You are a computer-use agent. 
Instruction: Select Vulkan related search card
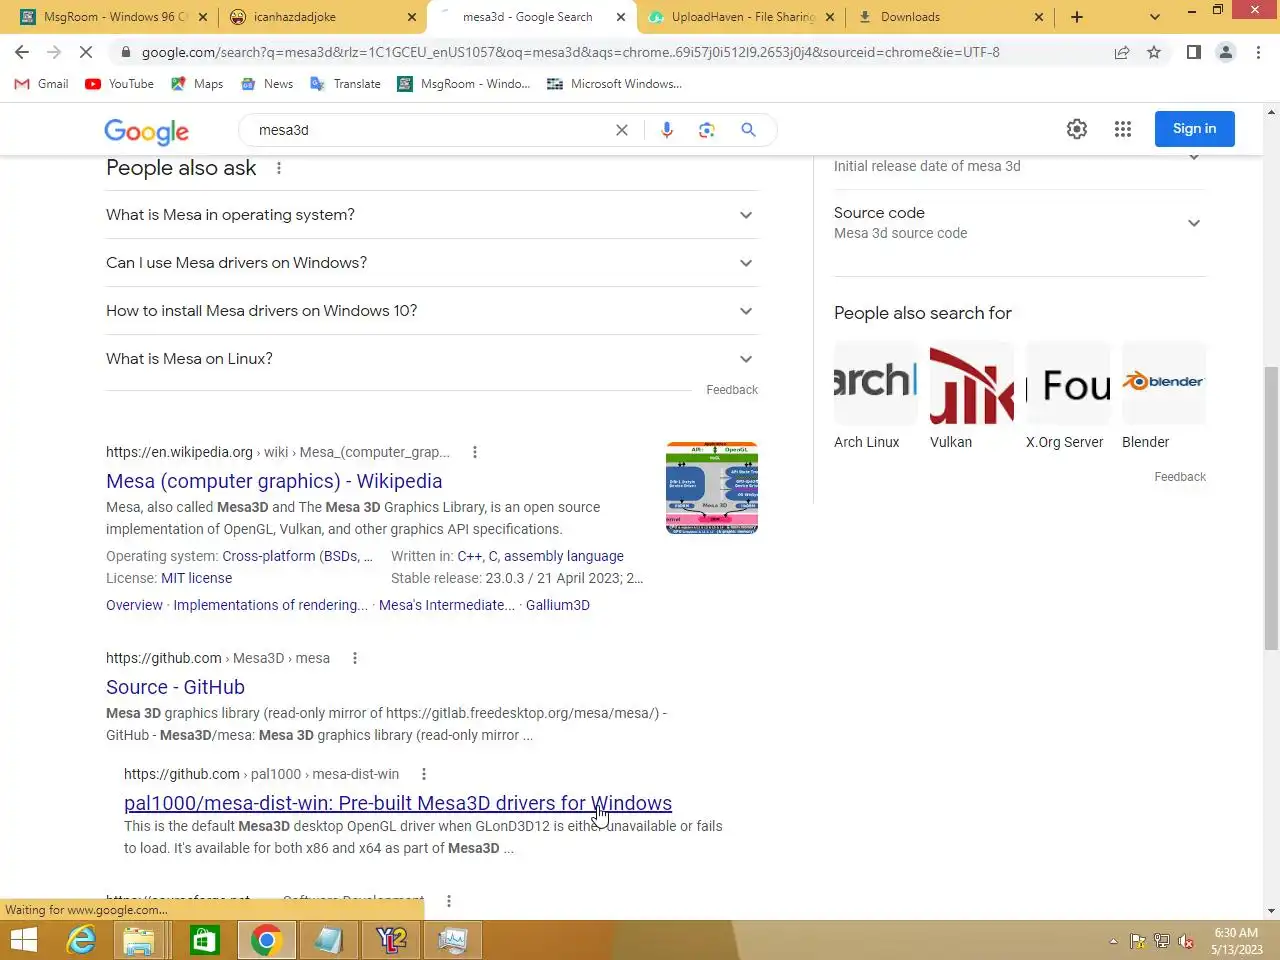[x=972, y=396]
